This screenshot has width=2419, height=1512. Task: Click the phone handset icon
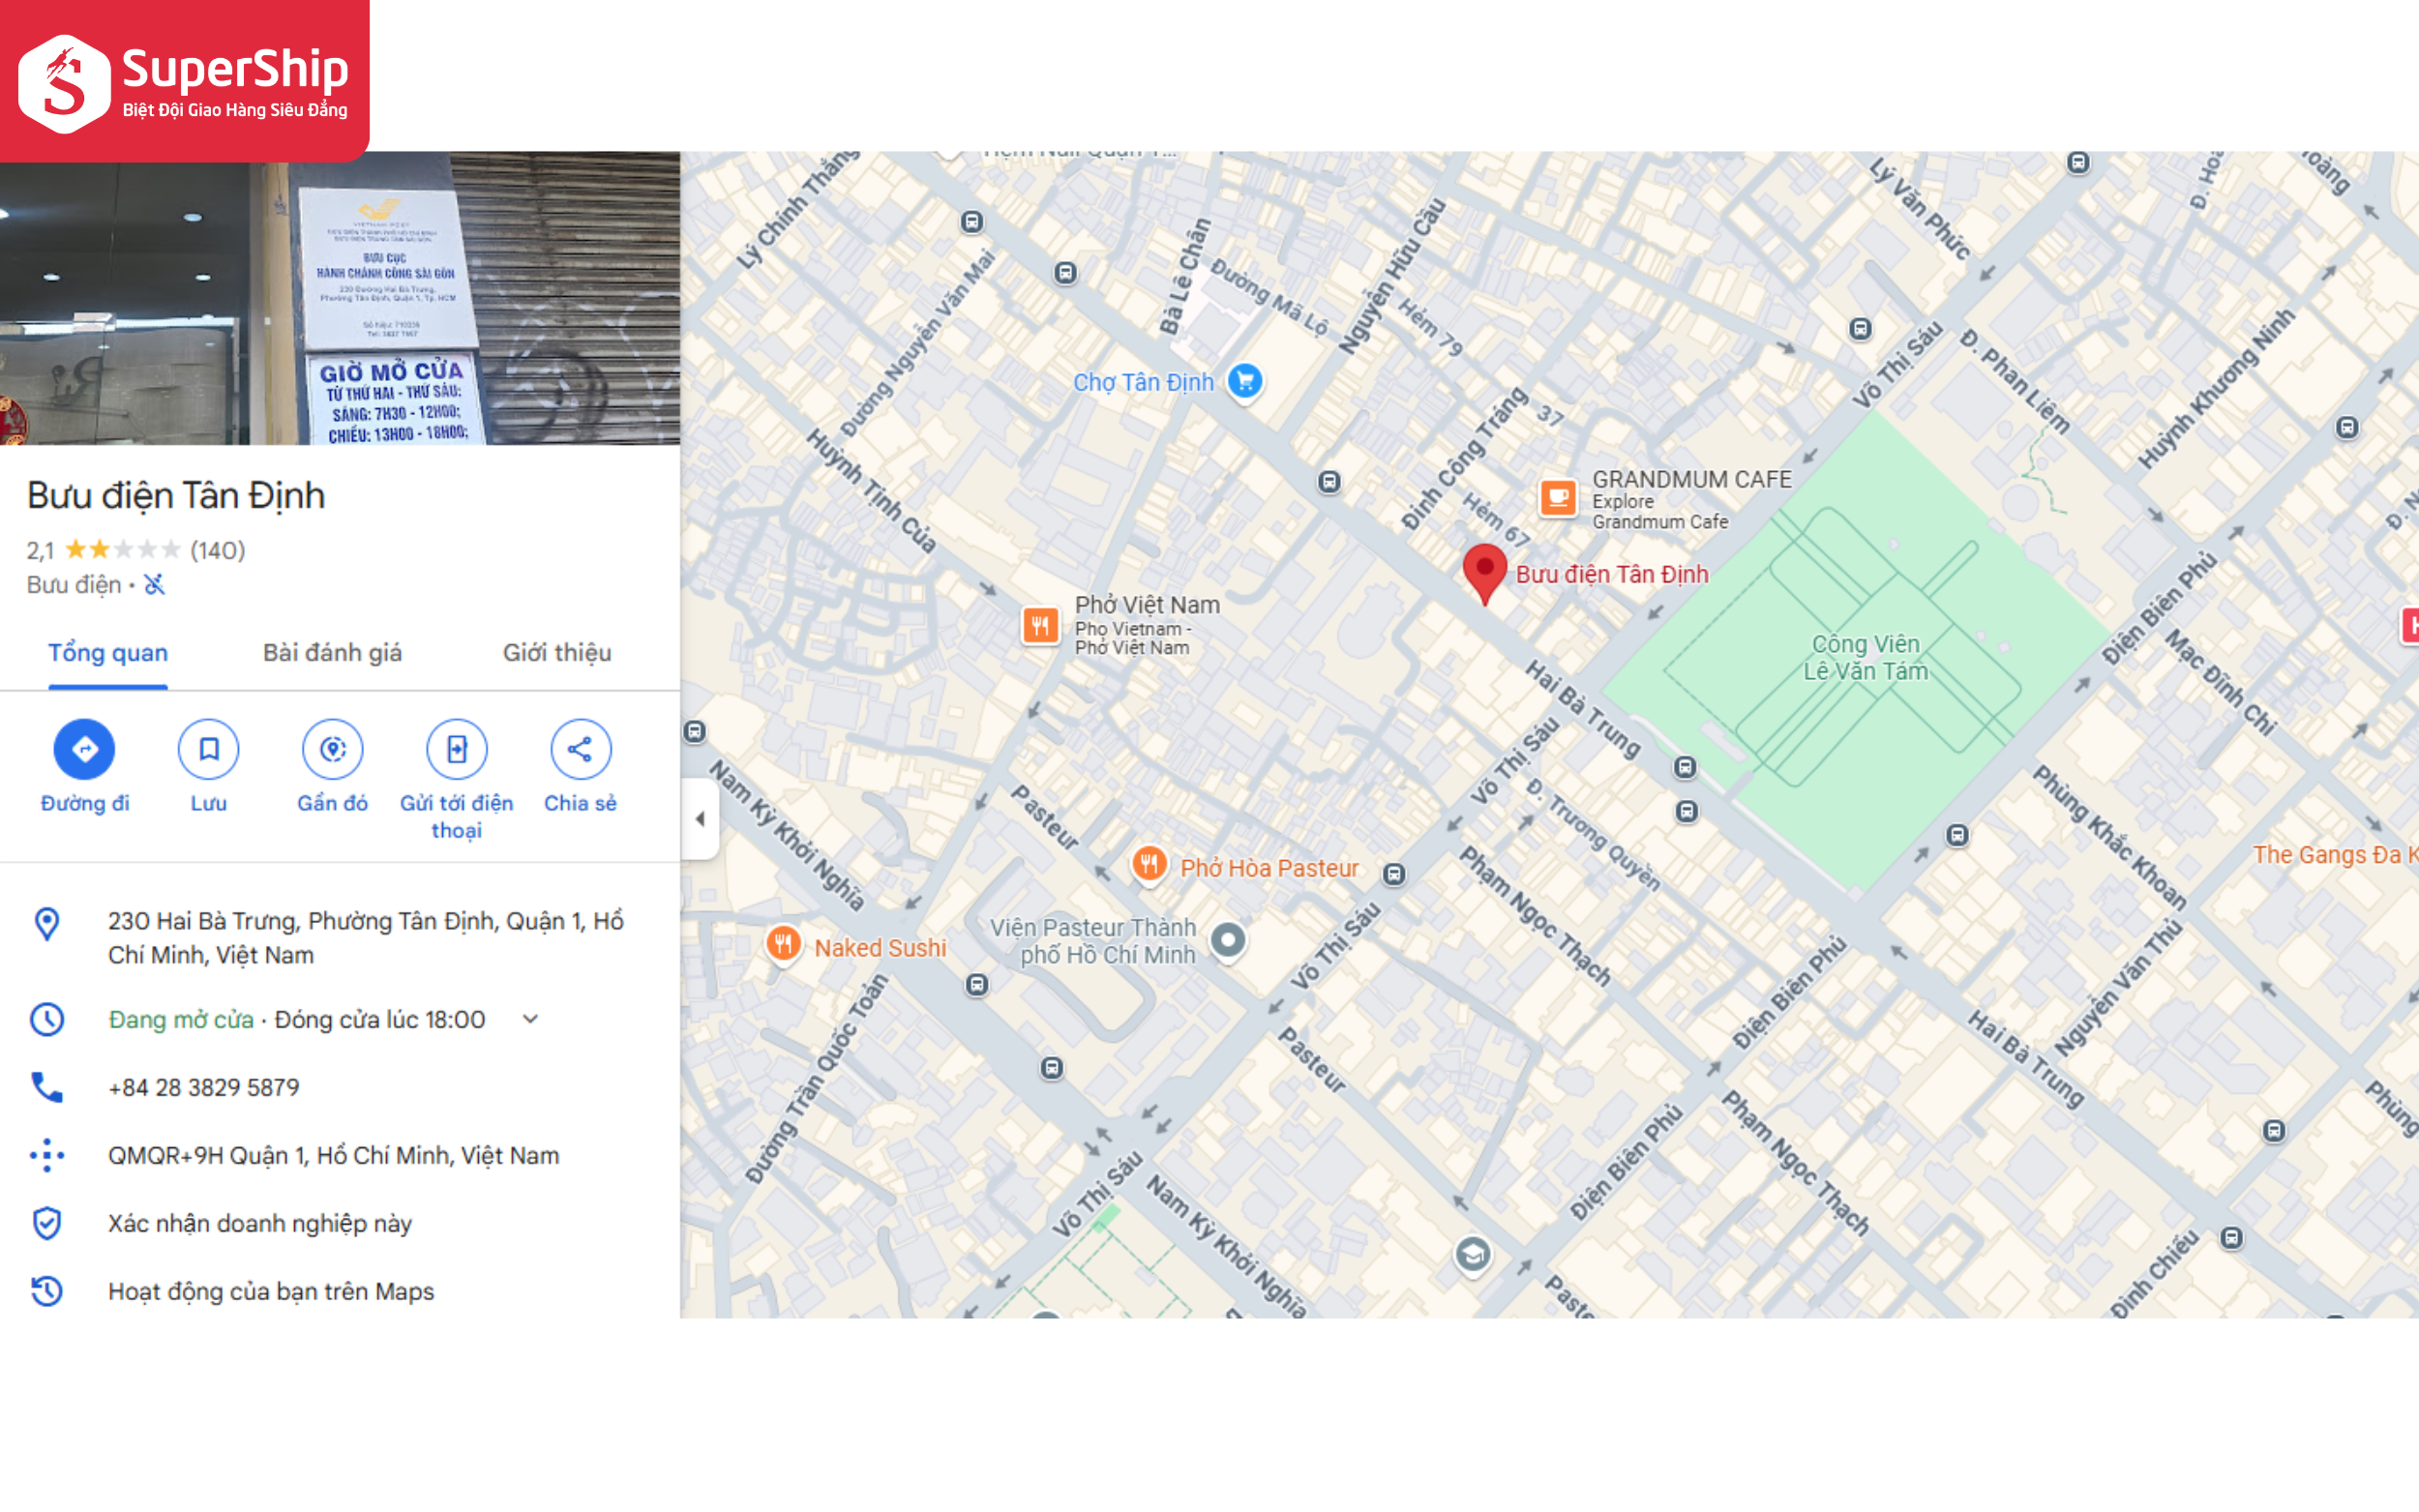pyautogui.click(x=47, y=1087)
